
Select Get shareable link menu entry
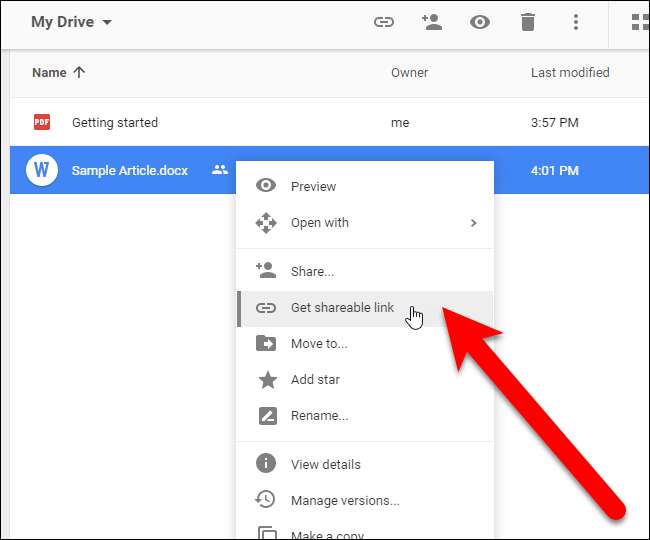pos(342,308)
